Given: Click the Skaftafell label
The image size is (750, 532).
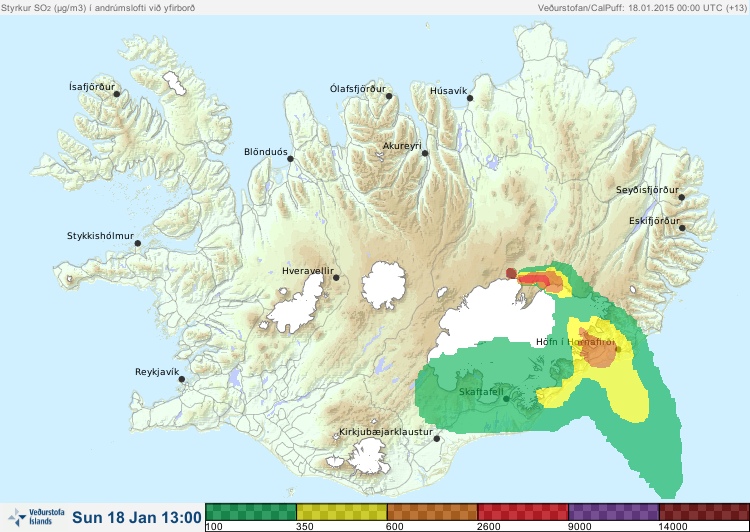Looking at the screenshot, I should pyautogui.click(x=481, y=392).
